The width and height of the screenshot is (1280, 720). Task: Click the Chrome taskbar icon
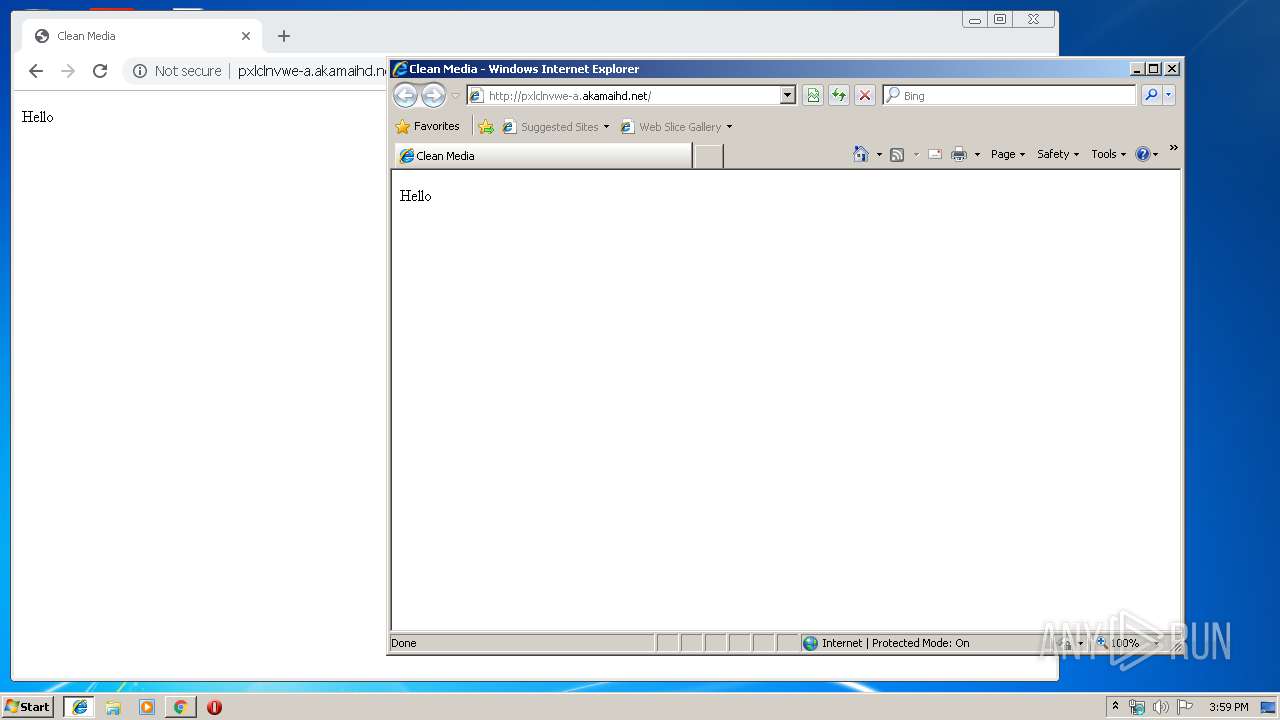180,707
